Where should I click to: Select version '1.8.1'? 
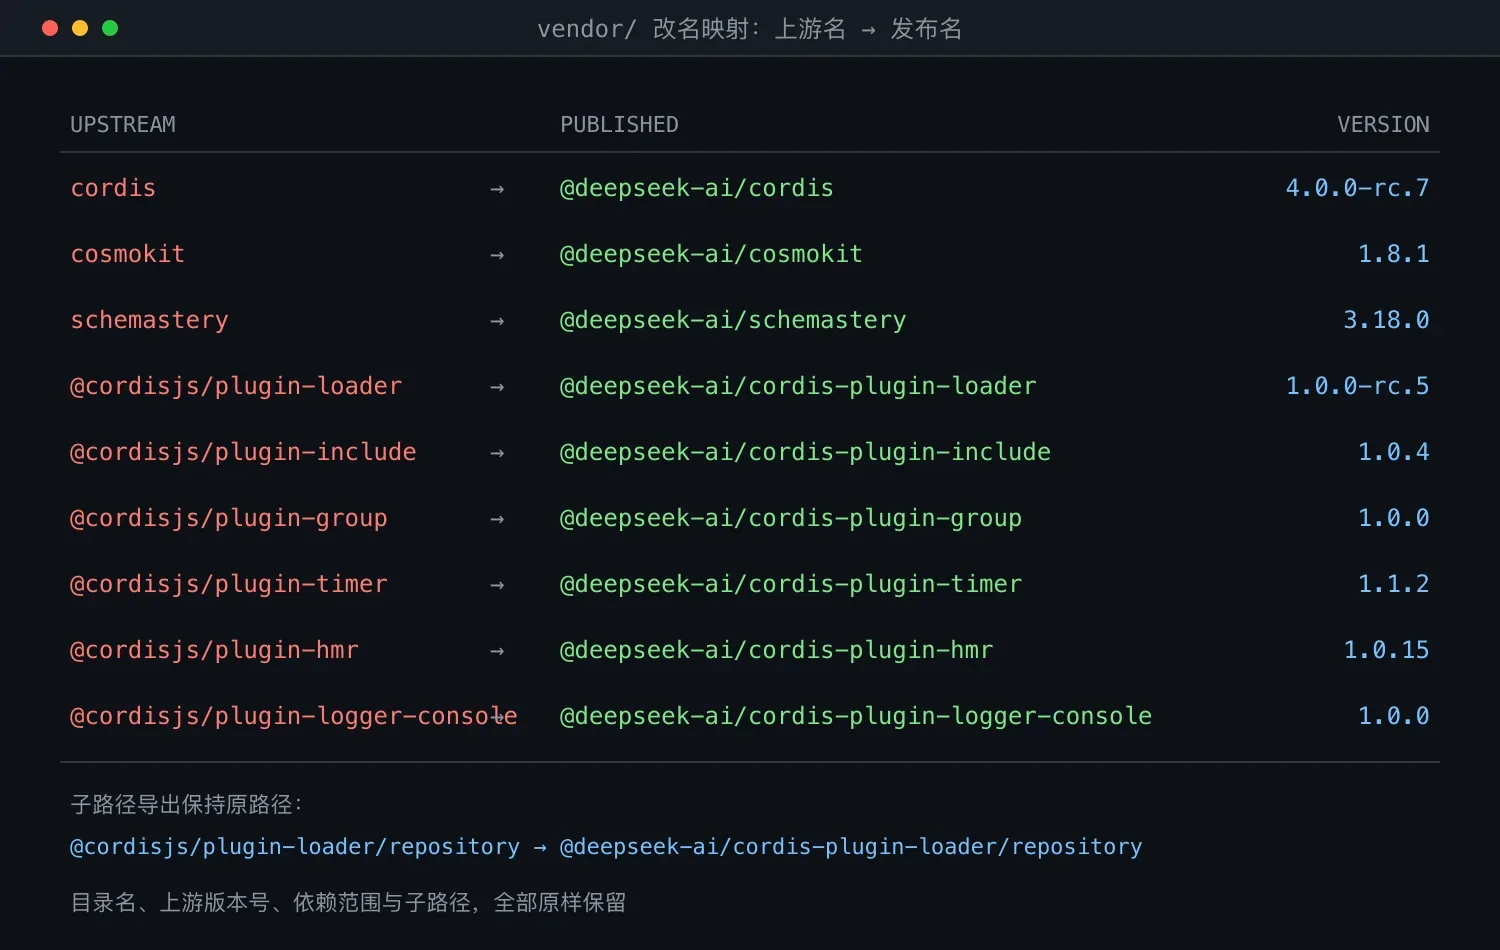point(1393,254)
